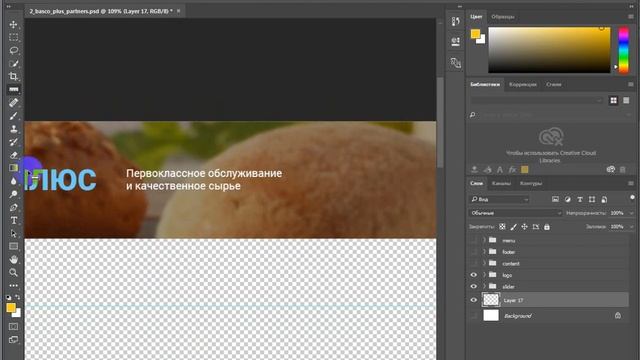This screenshot has height=360, width=640.
Task: Open the layer filter kind dropdown
Action: 500,199
